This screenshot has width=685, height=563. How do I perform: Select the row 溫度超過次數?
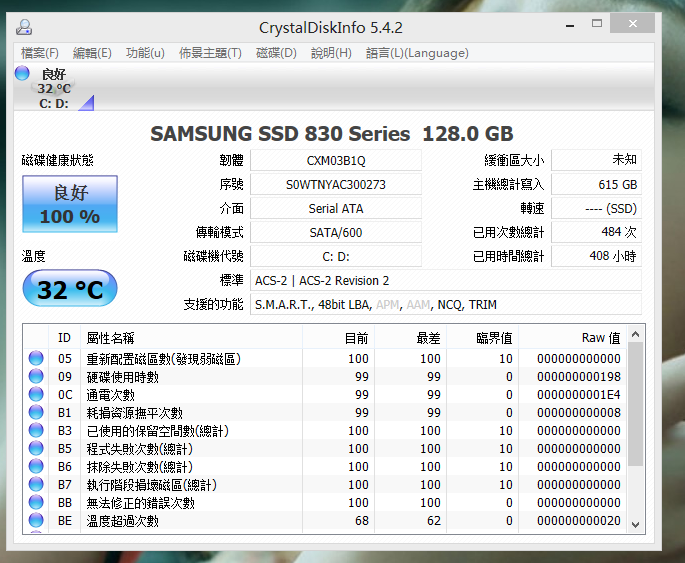point(325,521)
